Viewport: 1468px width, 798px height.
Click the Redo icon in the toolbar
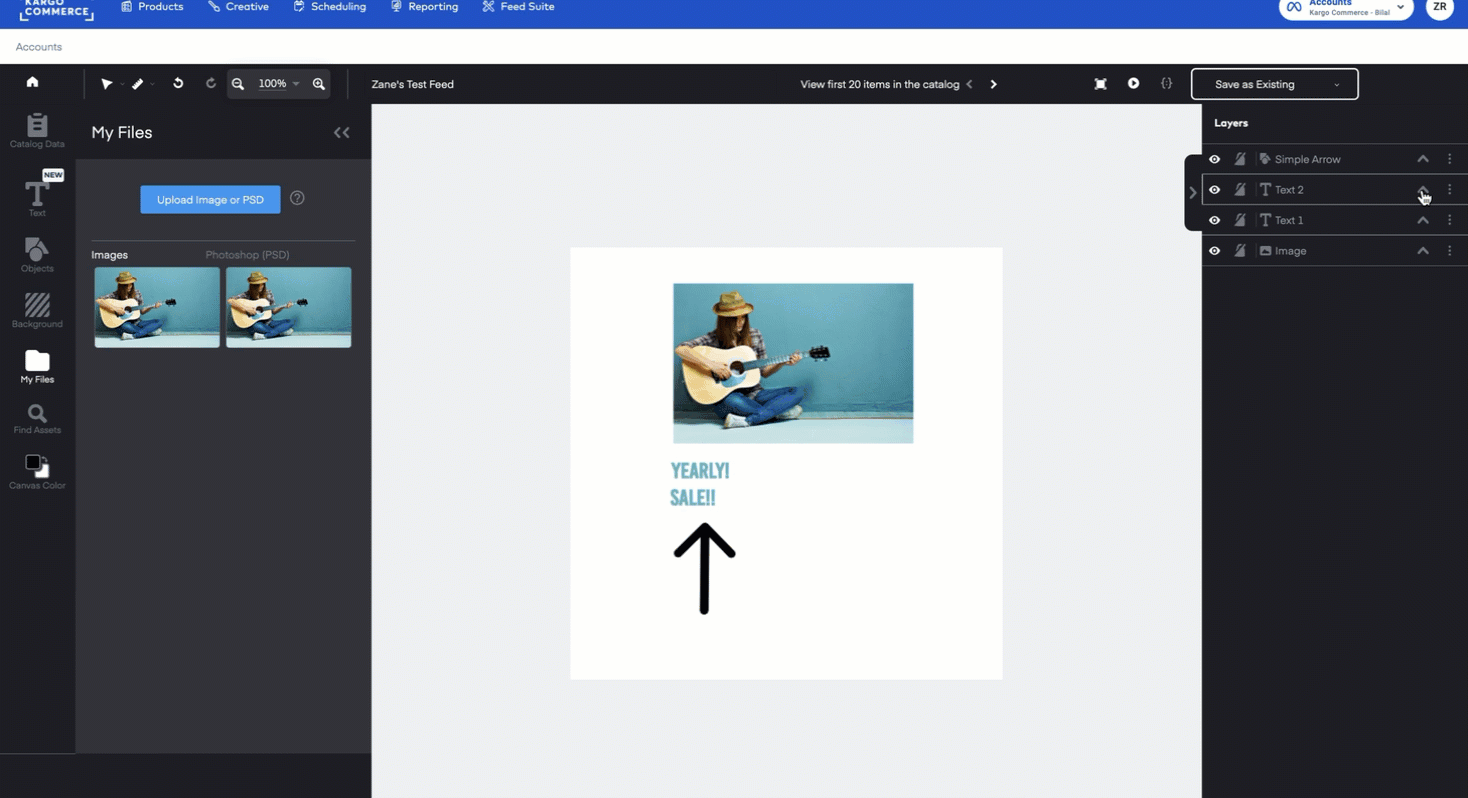tap(211, 84)
